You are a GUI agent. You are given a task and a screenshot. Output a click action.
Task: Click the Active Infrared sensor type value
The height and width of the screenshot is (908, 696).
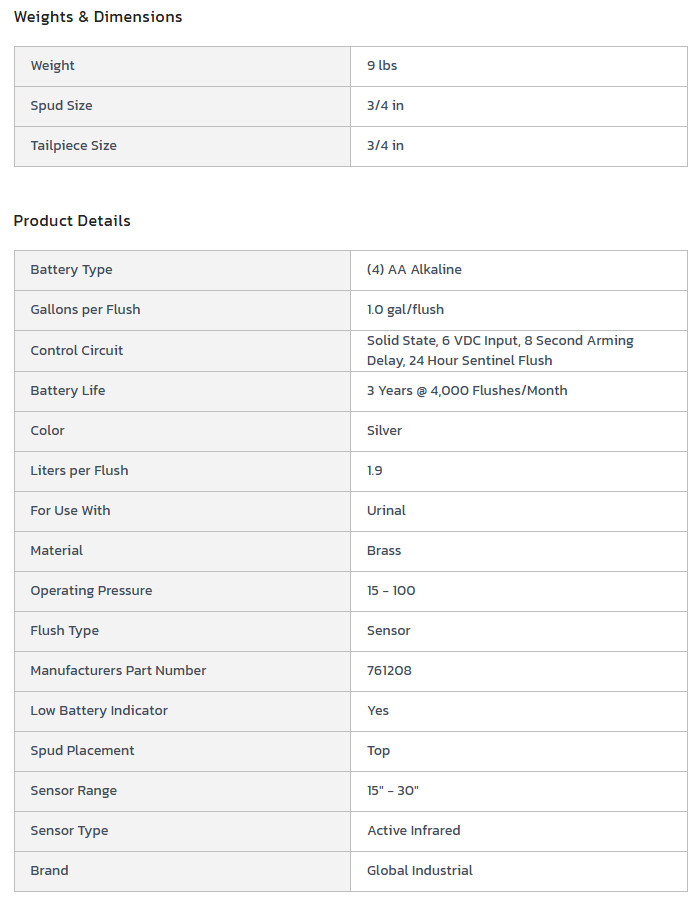click(413, 831)
